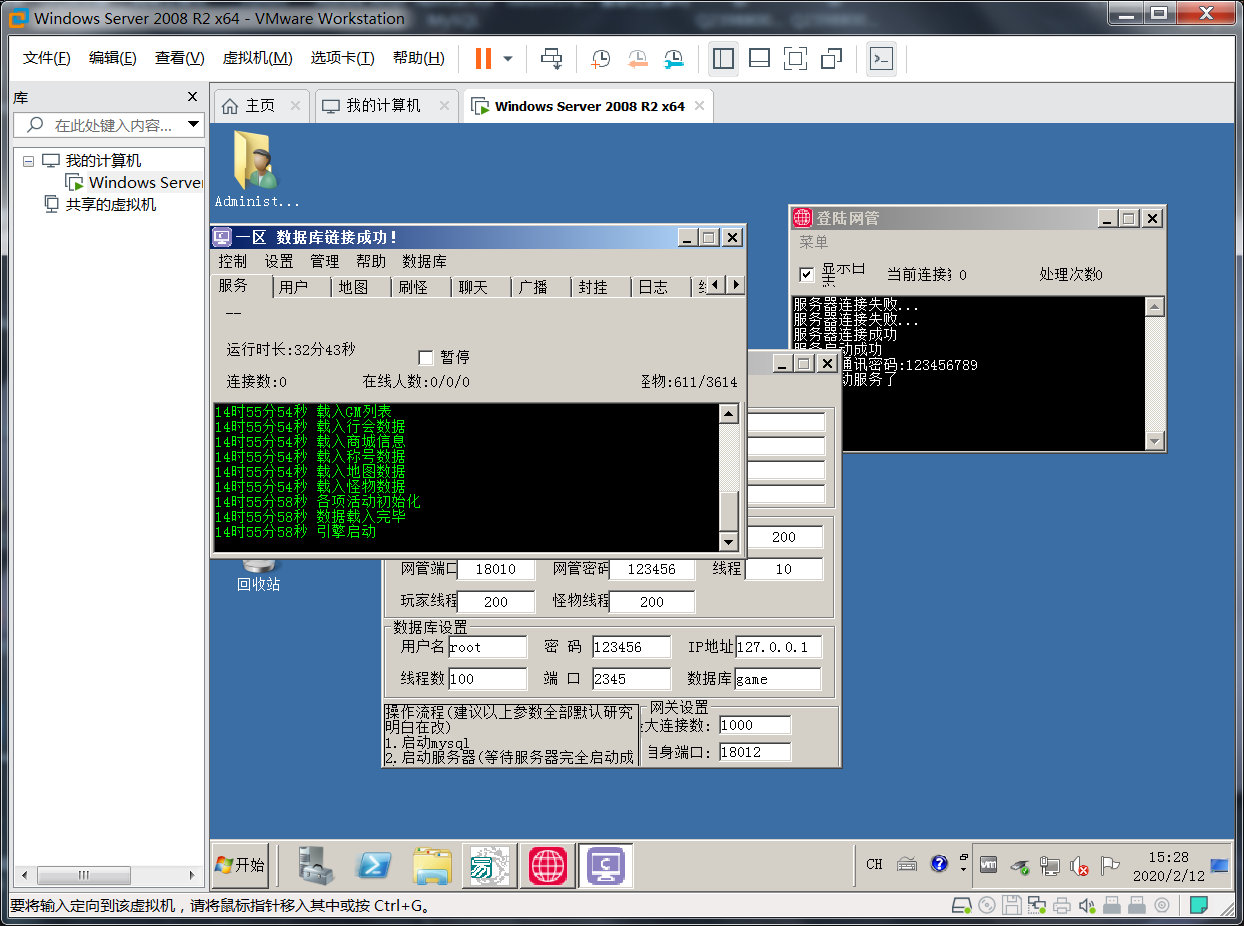Uncheck the display log checkbox in 登陆网管
Screen dimensions: 1244x926
(x=807, y=275)
